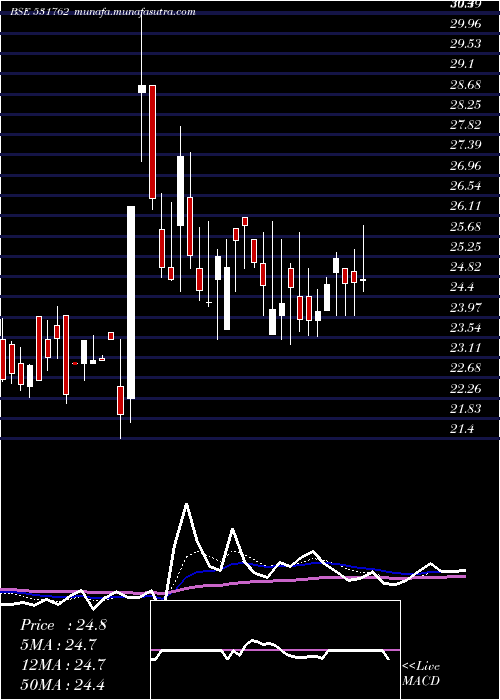Click the <<Live MACD label

point(421,673)
